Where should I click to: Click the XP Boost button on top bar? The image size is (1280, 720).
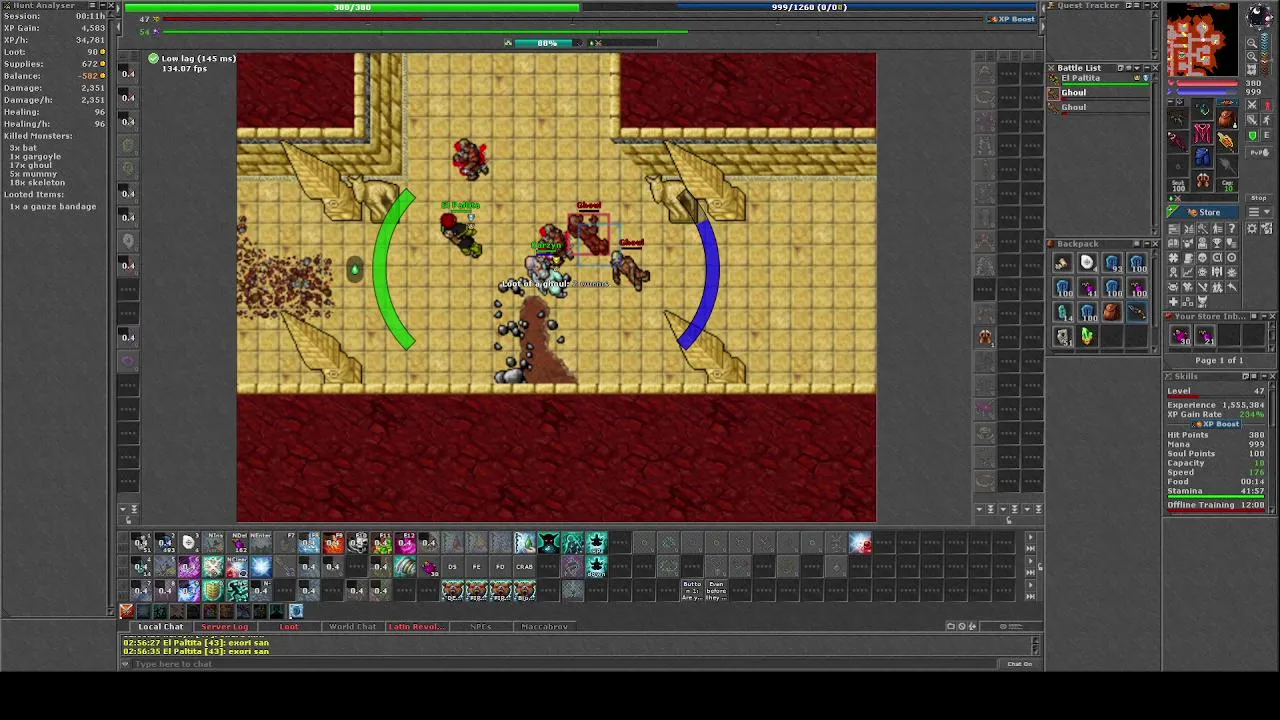pos(1012,19)
